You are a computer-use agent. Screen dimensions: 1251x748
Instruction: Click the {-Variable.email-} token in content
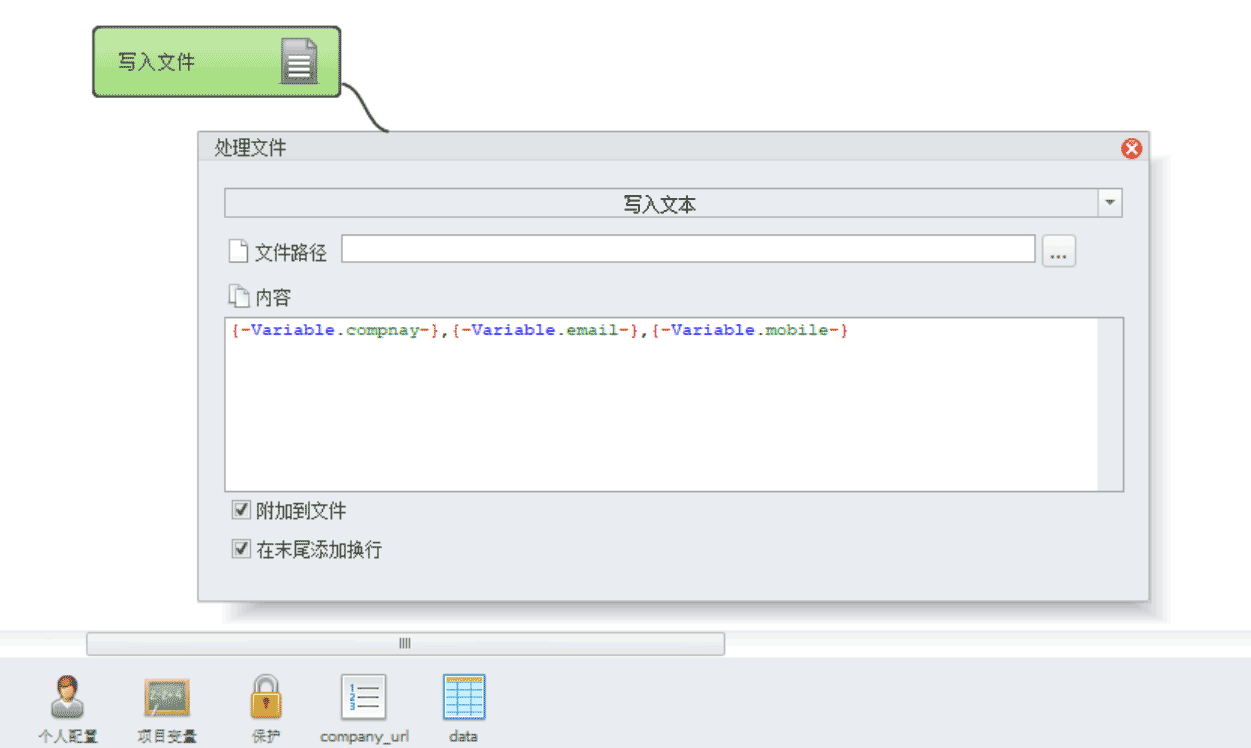[x=545, y=330]
